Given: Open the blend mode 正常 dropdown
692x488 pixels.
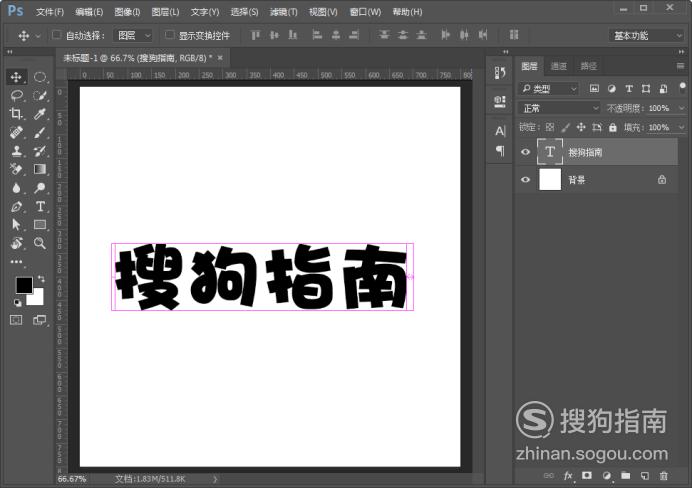Looking at the screenshot, I should tap(559, 108).
